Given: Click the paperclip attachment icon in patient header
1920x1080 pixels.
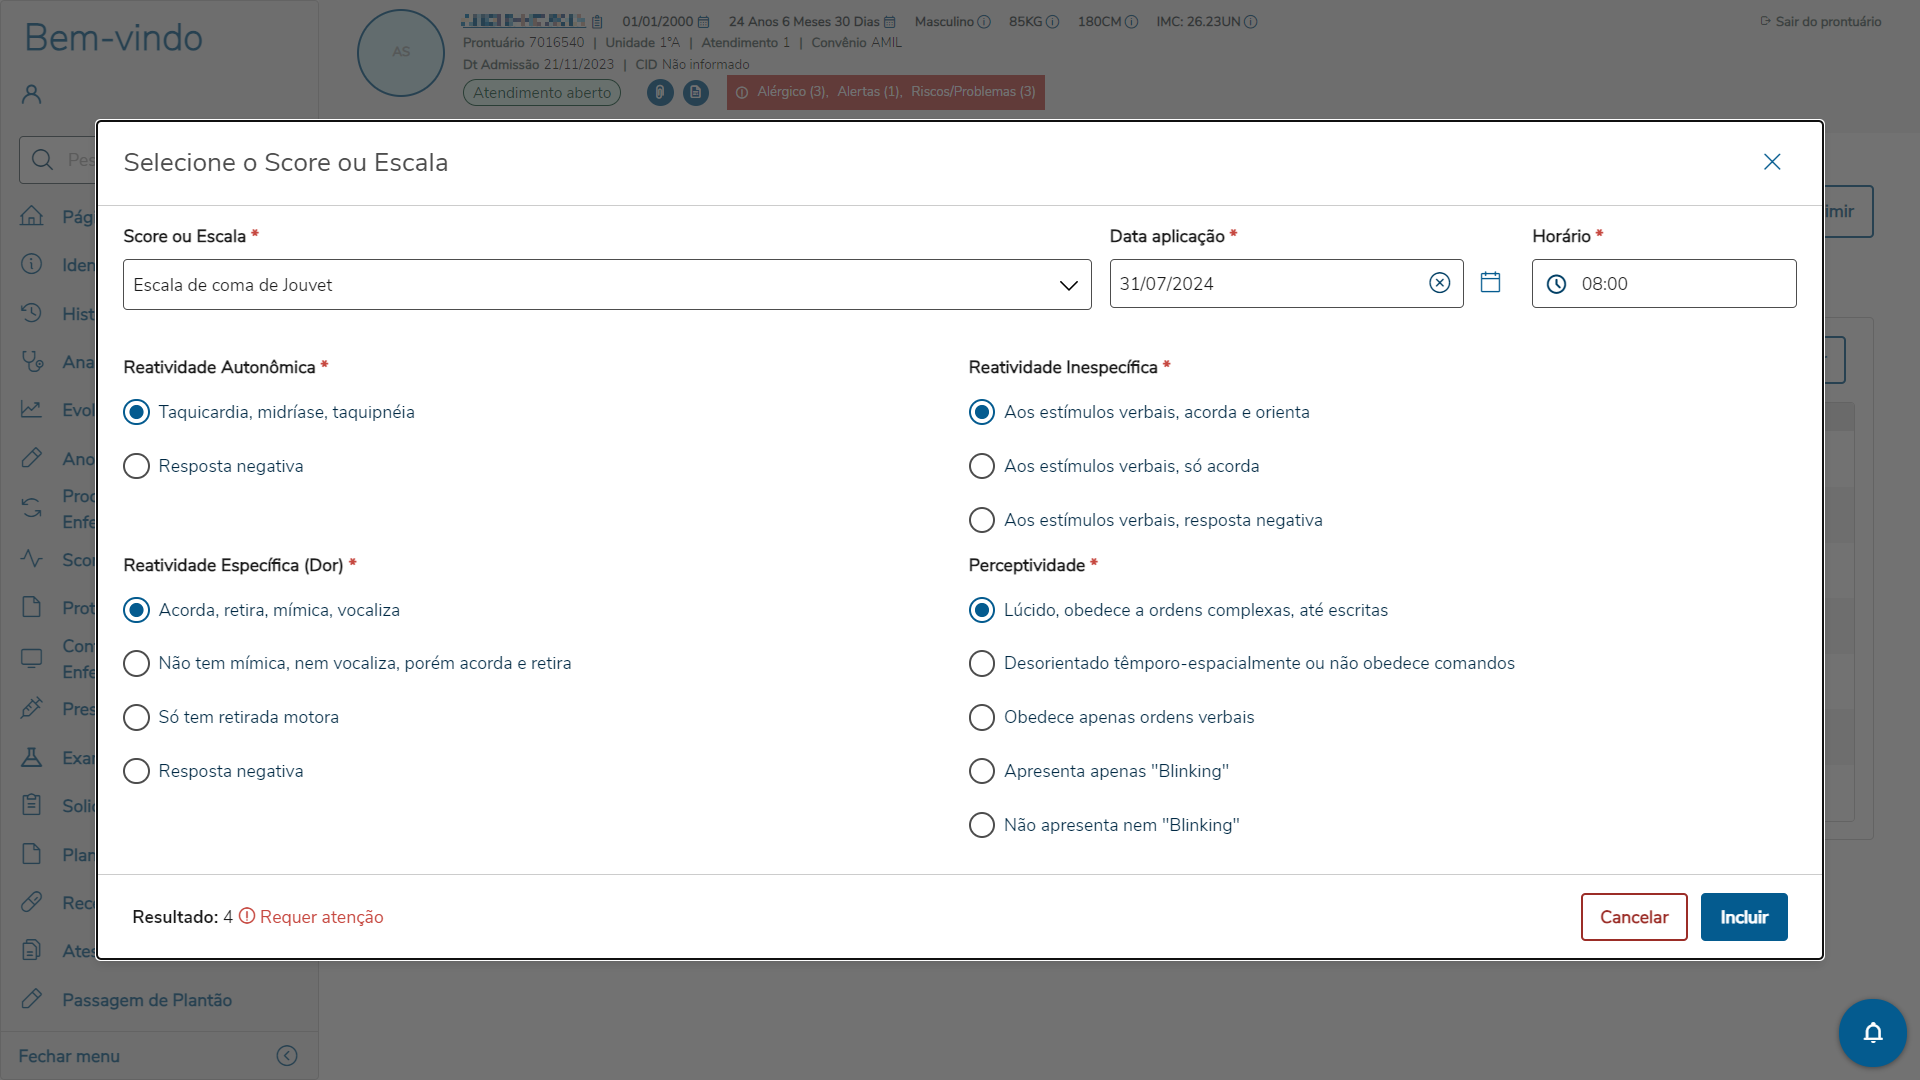Looking at the screenshot, I should click(x=660, y=92).
